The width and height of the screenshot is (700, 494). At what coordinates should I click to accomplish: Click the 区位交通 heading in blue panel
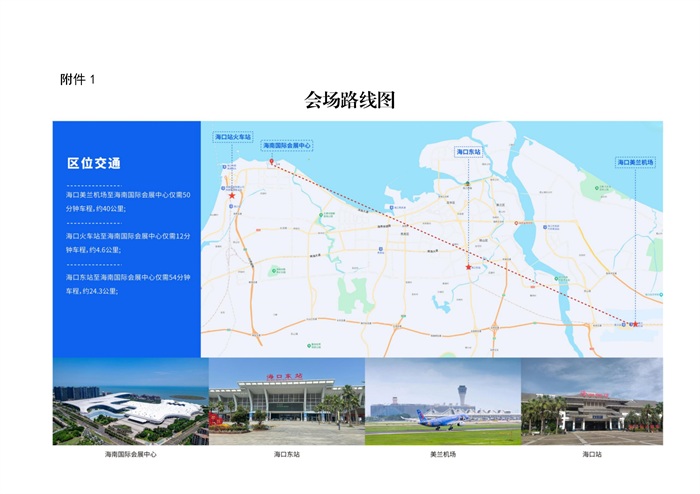point(94,163)
